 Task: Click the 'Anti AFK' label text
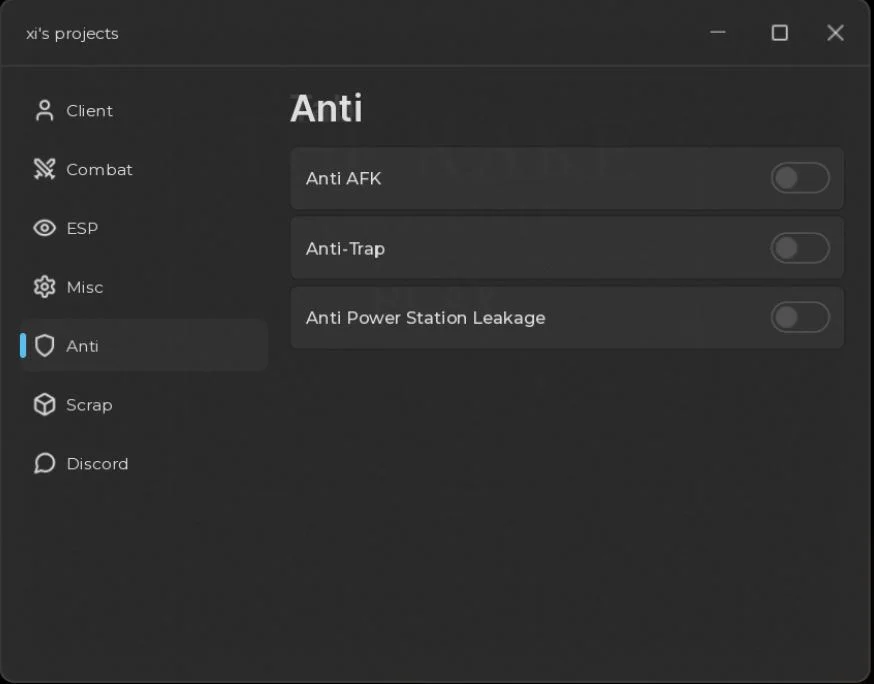[343, 178]
